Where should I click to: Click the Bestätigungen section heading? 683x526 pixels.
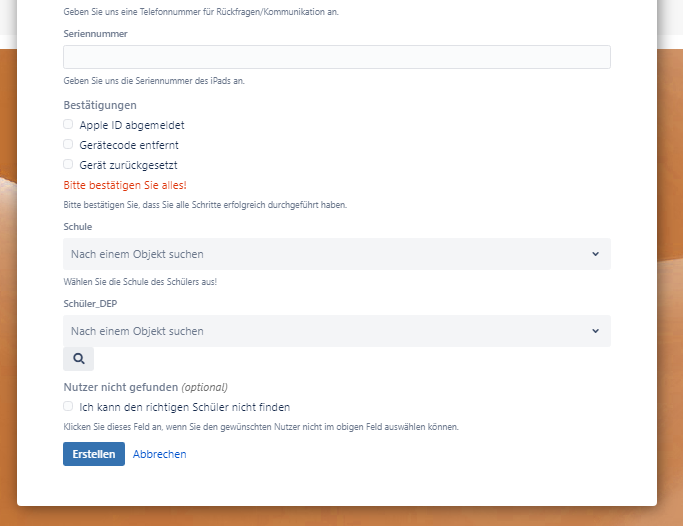click(100, 105)
